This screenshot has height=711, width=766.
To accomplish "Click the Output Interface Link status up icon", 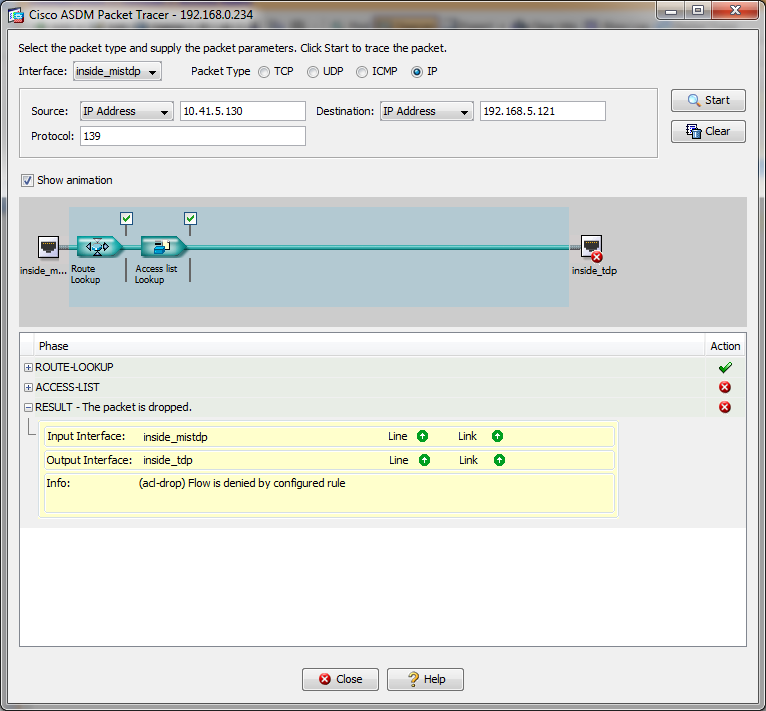I will 499,460.
